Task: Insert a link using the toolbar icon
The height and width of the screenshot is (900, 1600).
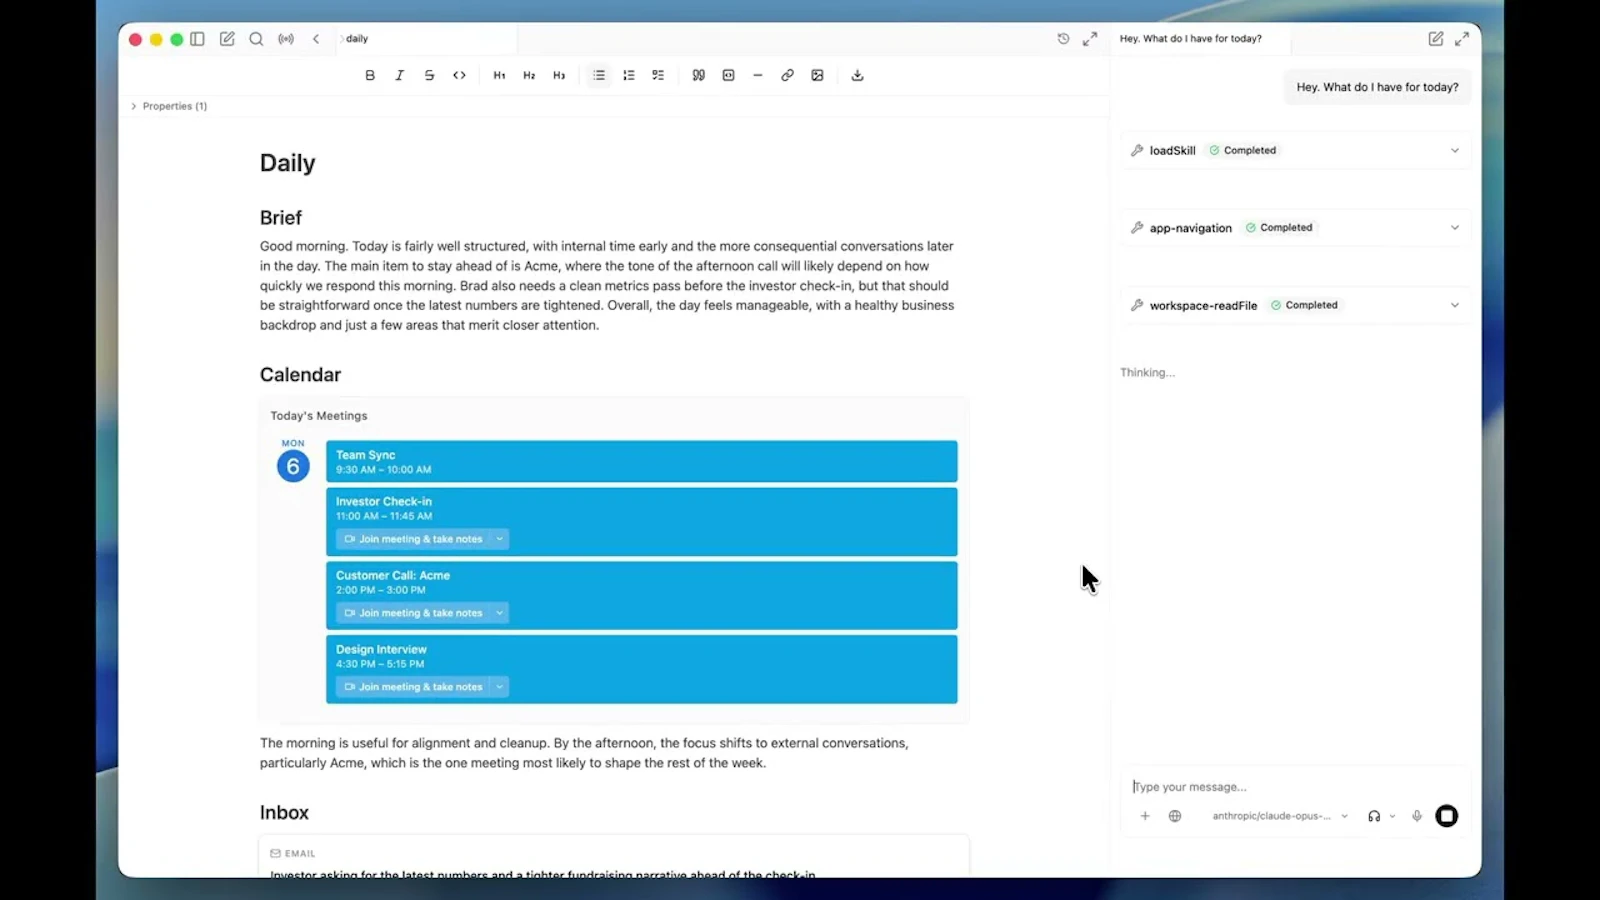Action: 787,75
